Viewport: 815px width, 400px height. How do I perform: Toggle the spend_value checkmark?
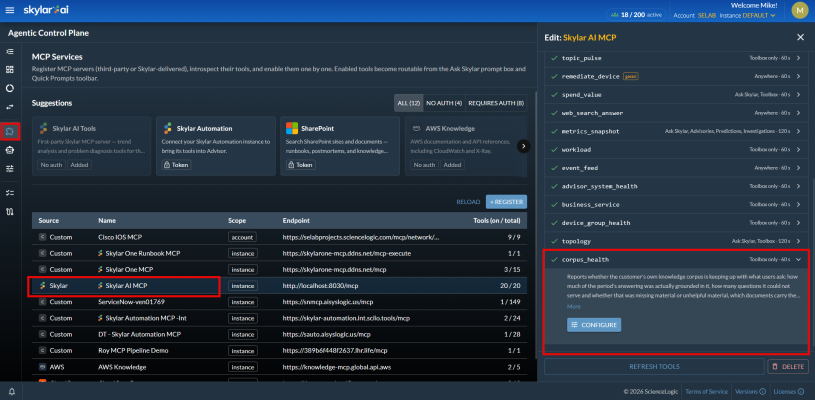pos(554,95)
